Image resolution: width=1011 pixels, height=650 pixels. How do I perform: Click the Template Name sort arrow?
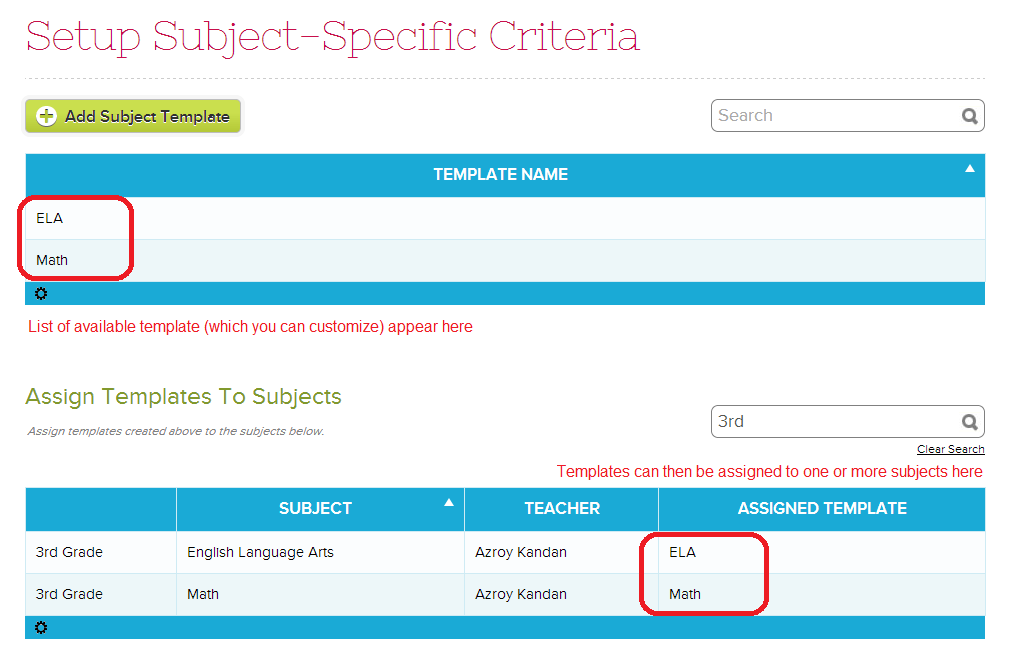click(x=969, y=169)
